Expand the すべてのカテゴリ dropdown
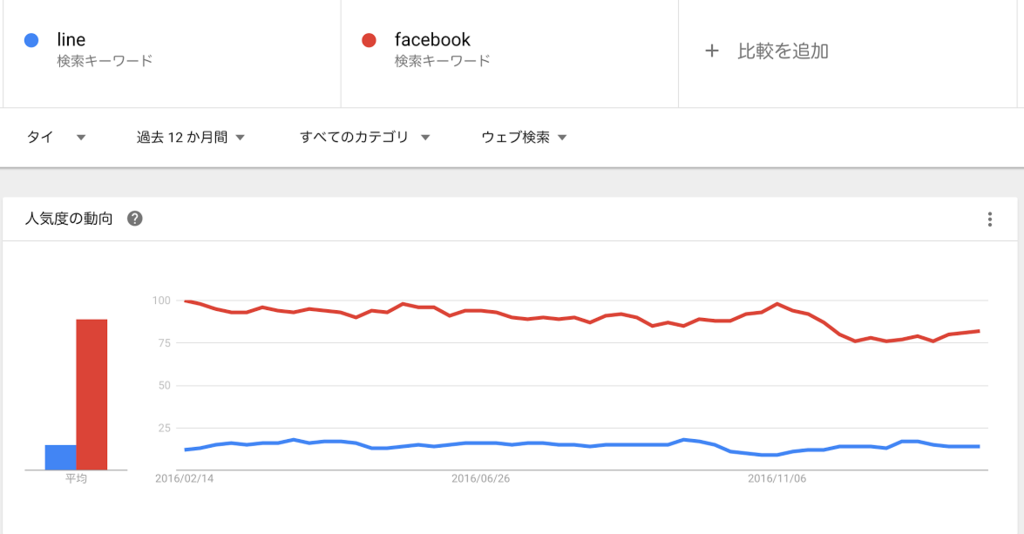Viewport: 1024px width, 534px height. point(365,137)
